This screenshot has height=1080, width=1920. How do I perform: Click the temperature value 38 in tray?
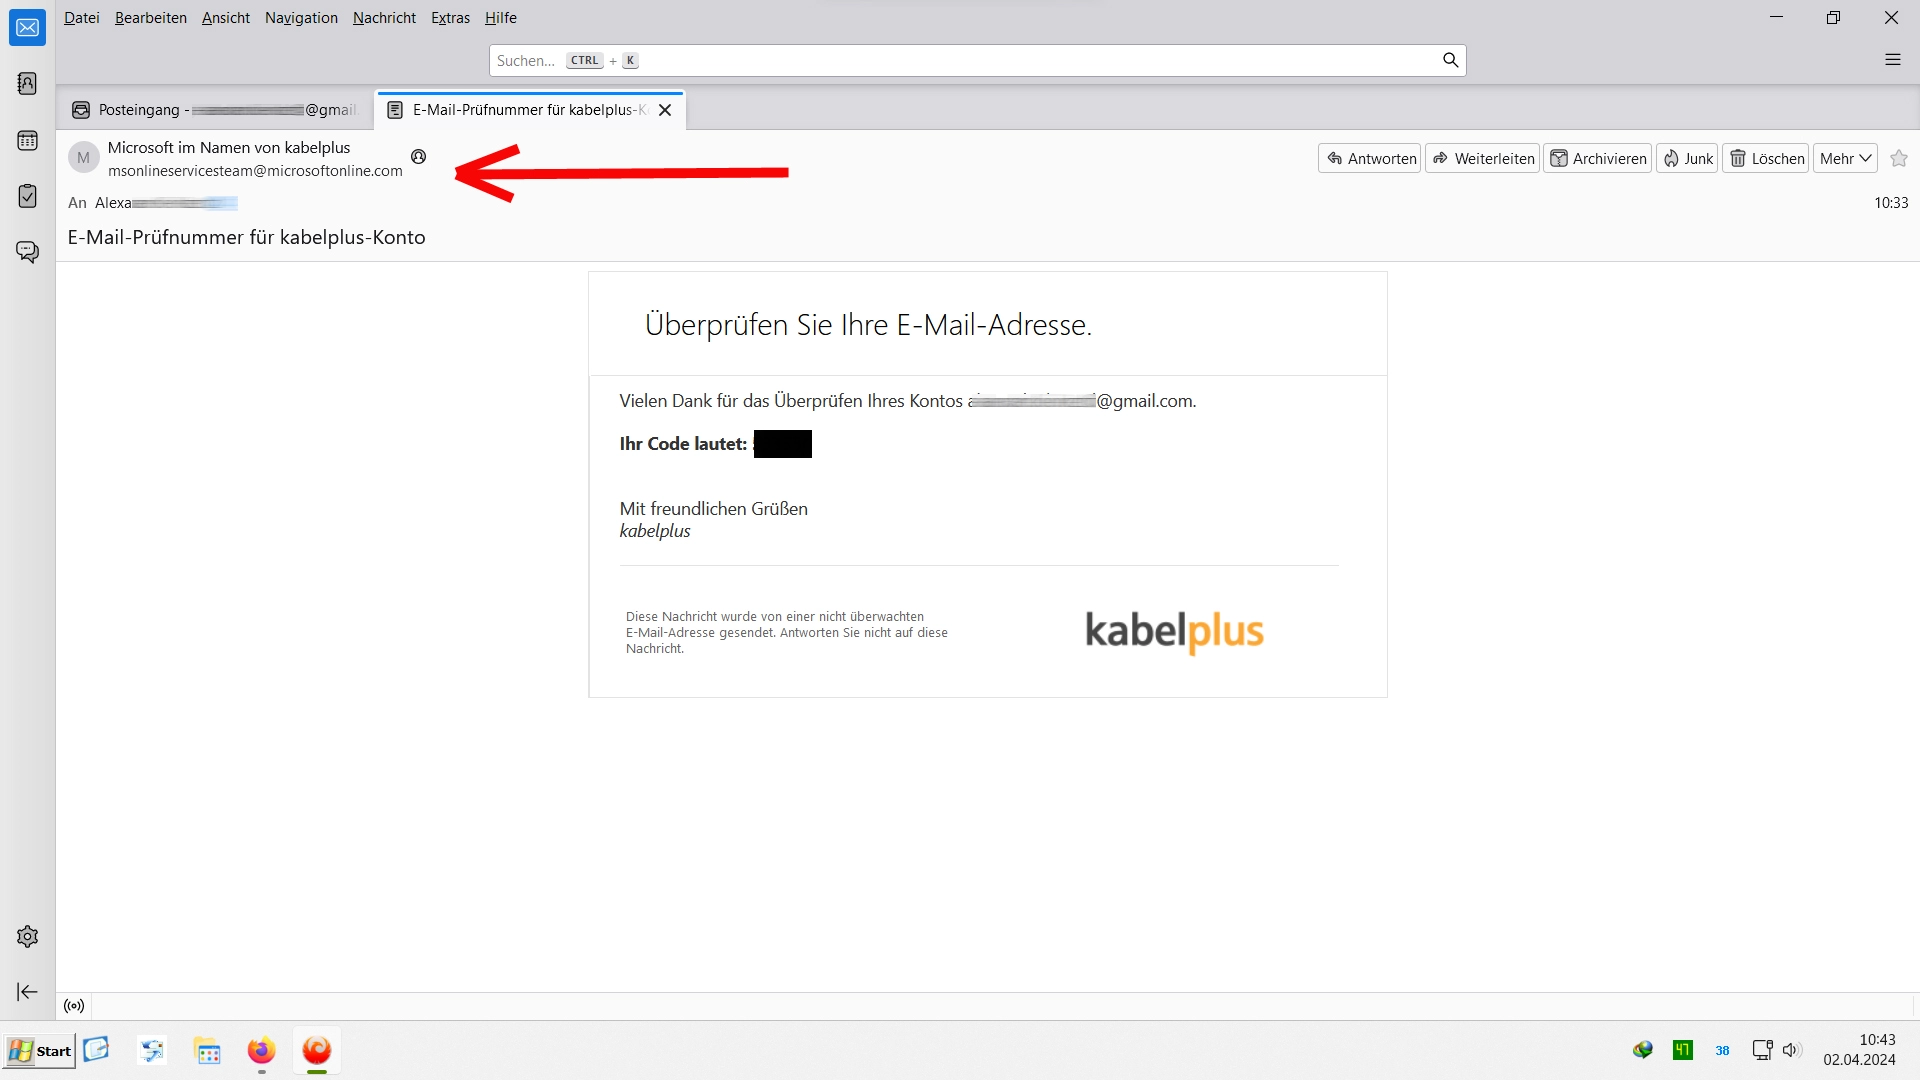pos(1722,1051)
